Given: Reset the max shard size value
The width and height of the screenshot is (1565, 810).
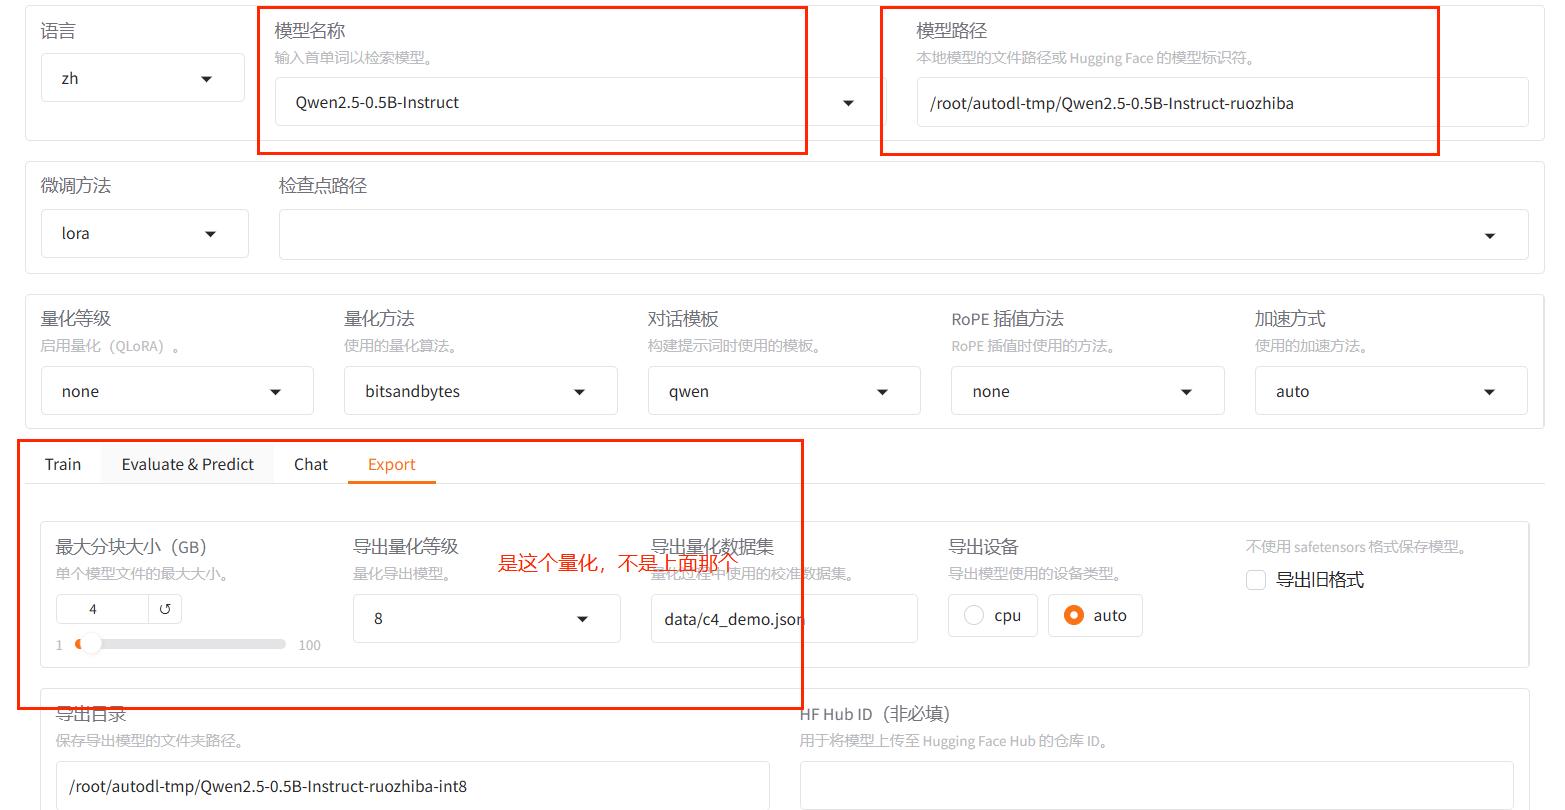Looking at the screenshot, I should point(165,609).
